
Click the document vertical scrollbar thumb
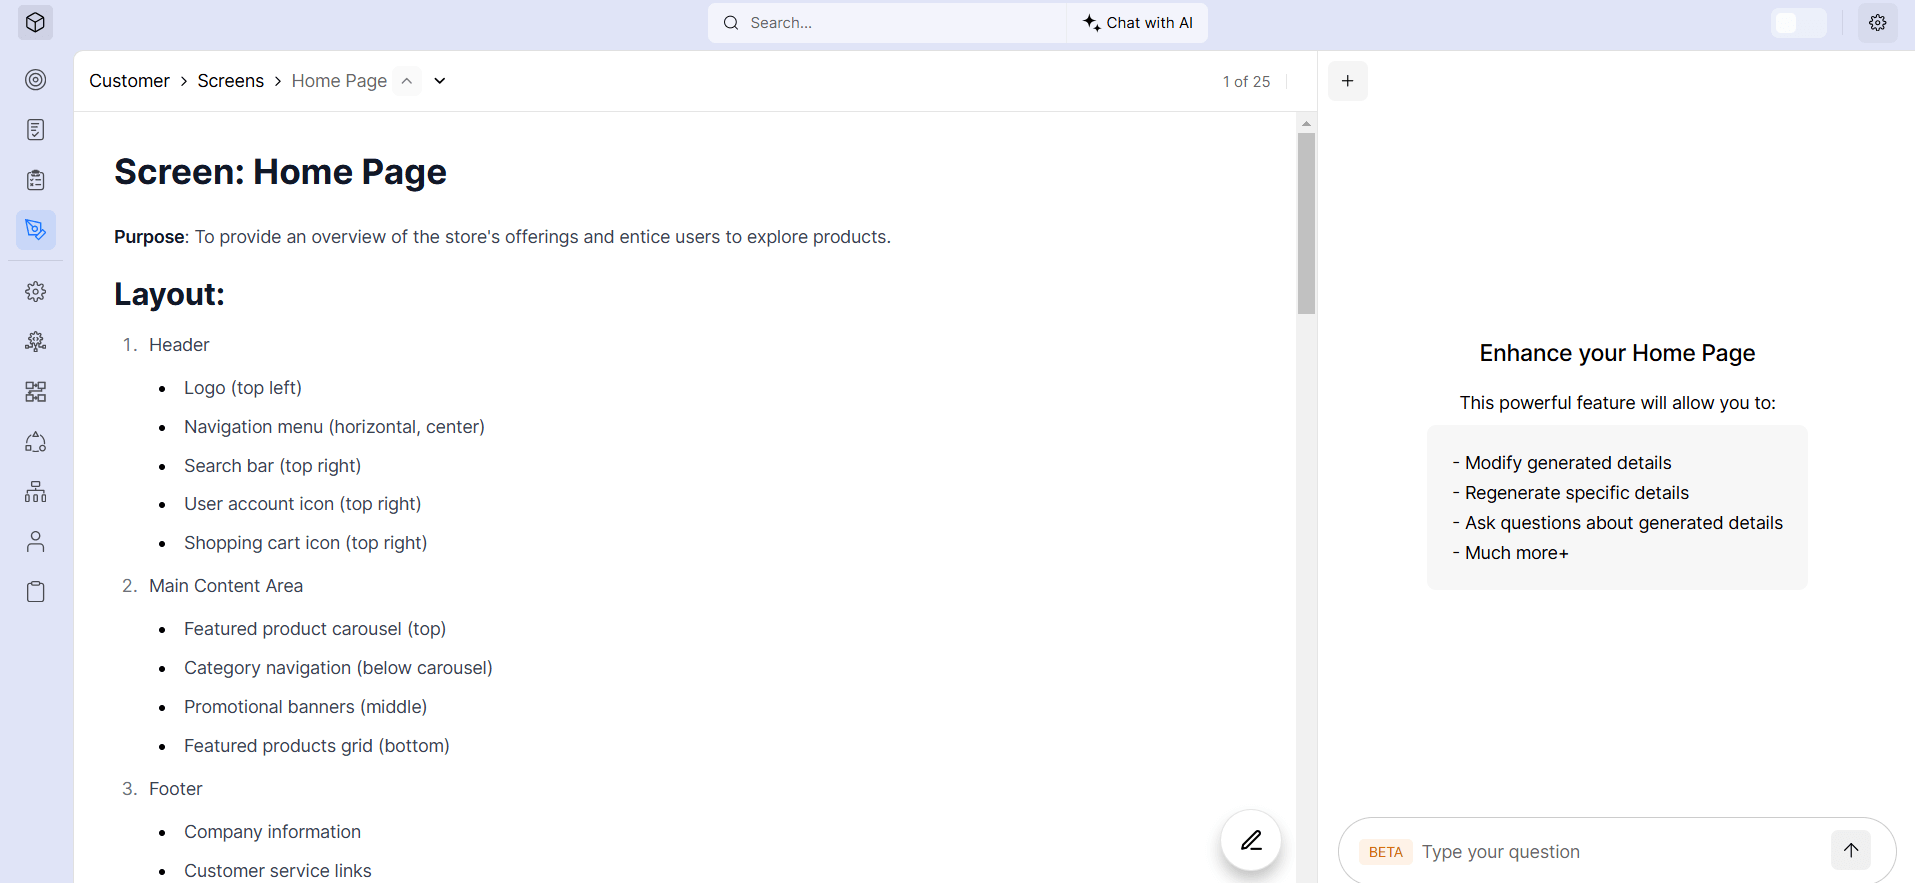pyautogui.click(x=1306, y=223)
